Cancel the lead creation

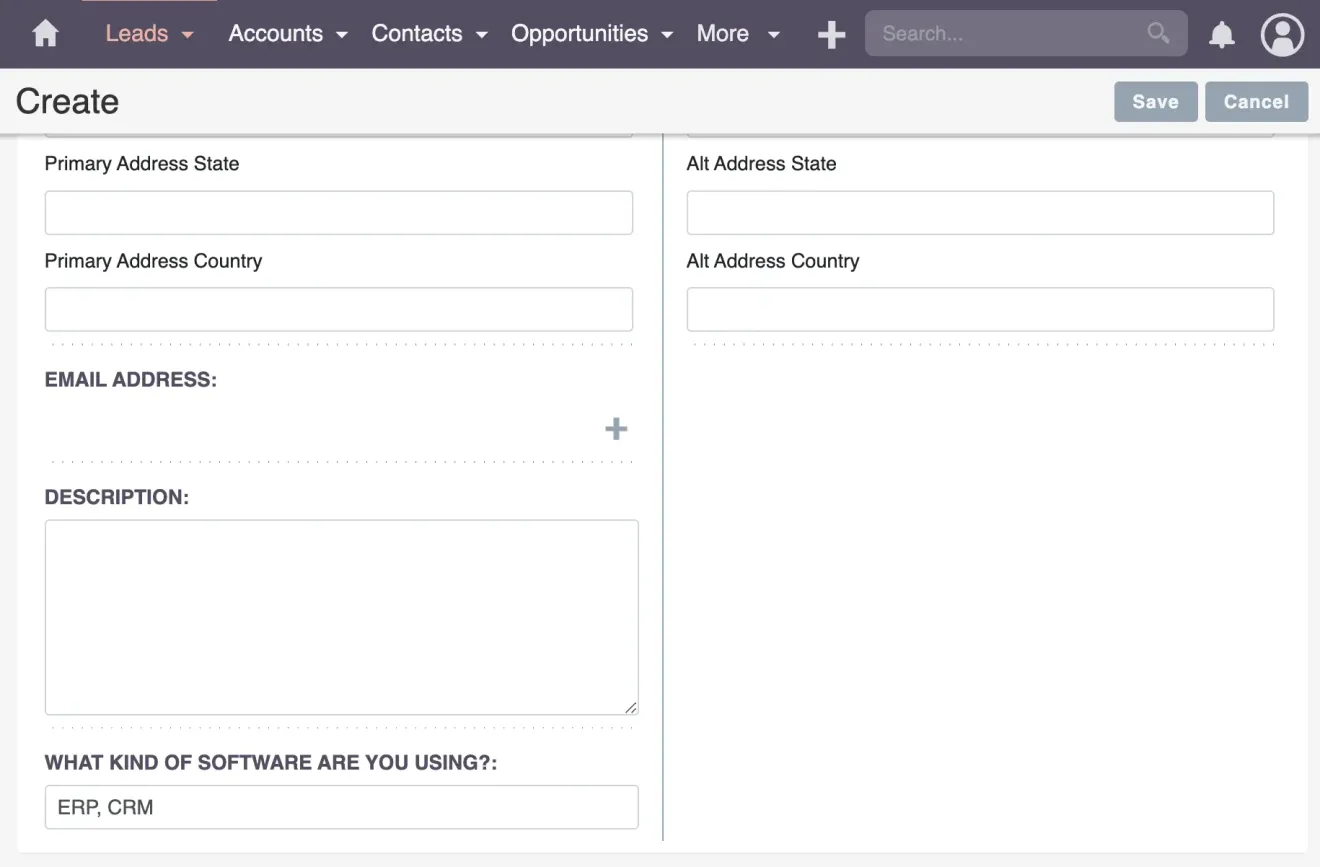(x=1256, y=101)
